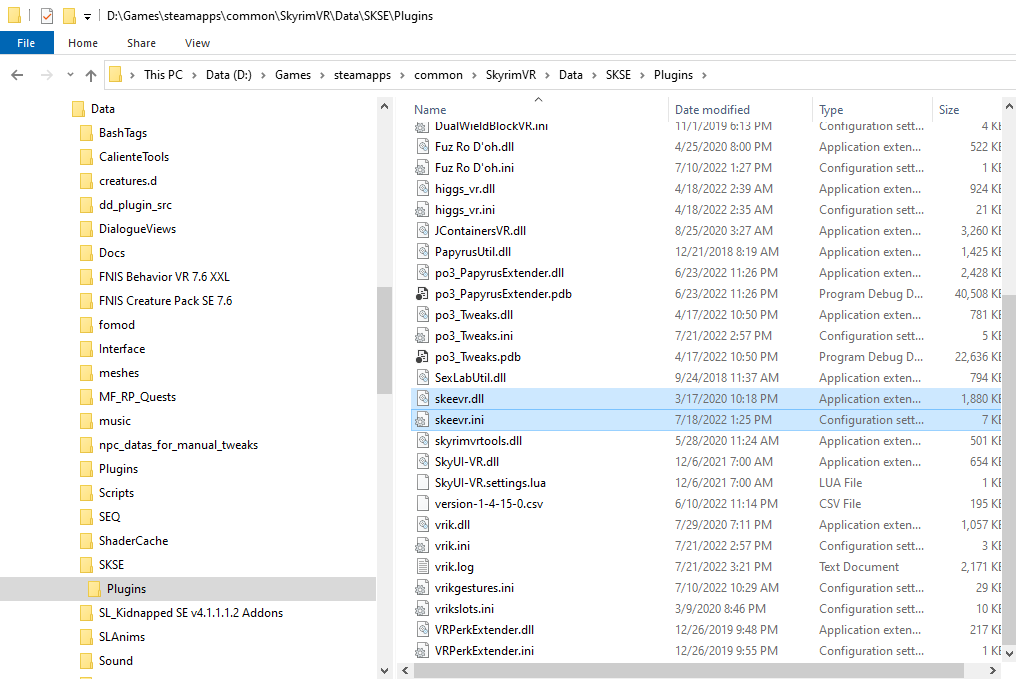This screenshot has height=684, width=1016.
Task: Expand the chevron after common in breadcrumb
Action: click(474, 75)
